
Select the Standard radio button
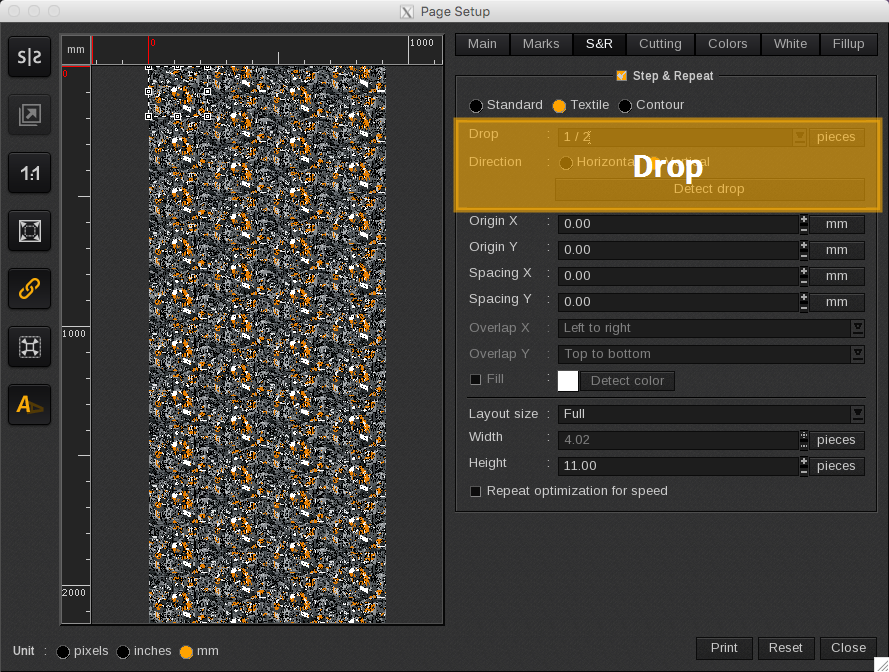[476, 106]
